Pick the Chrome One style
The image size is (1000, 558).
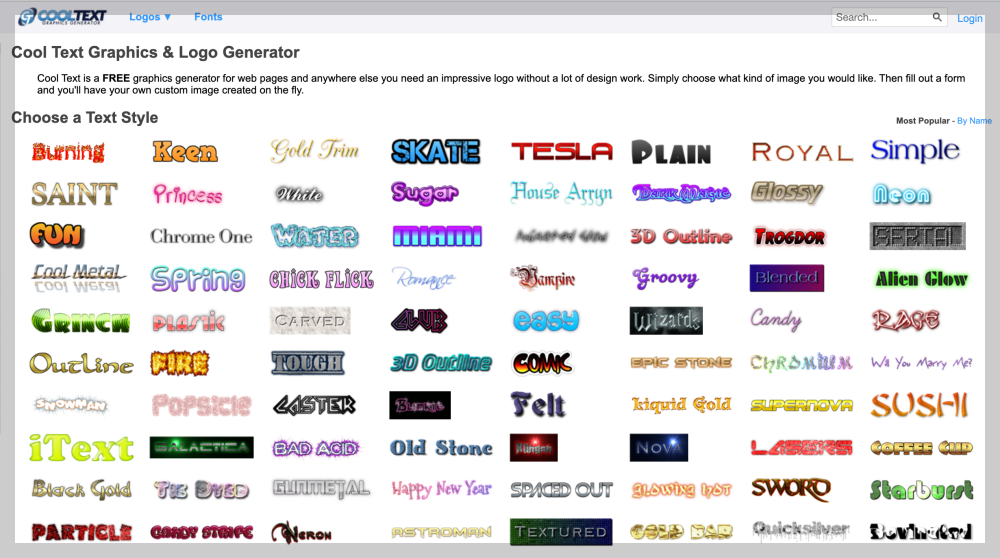[202, 237]
